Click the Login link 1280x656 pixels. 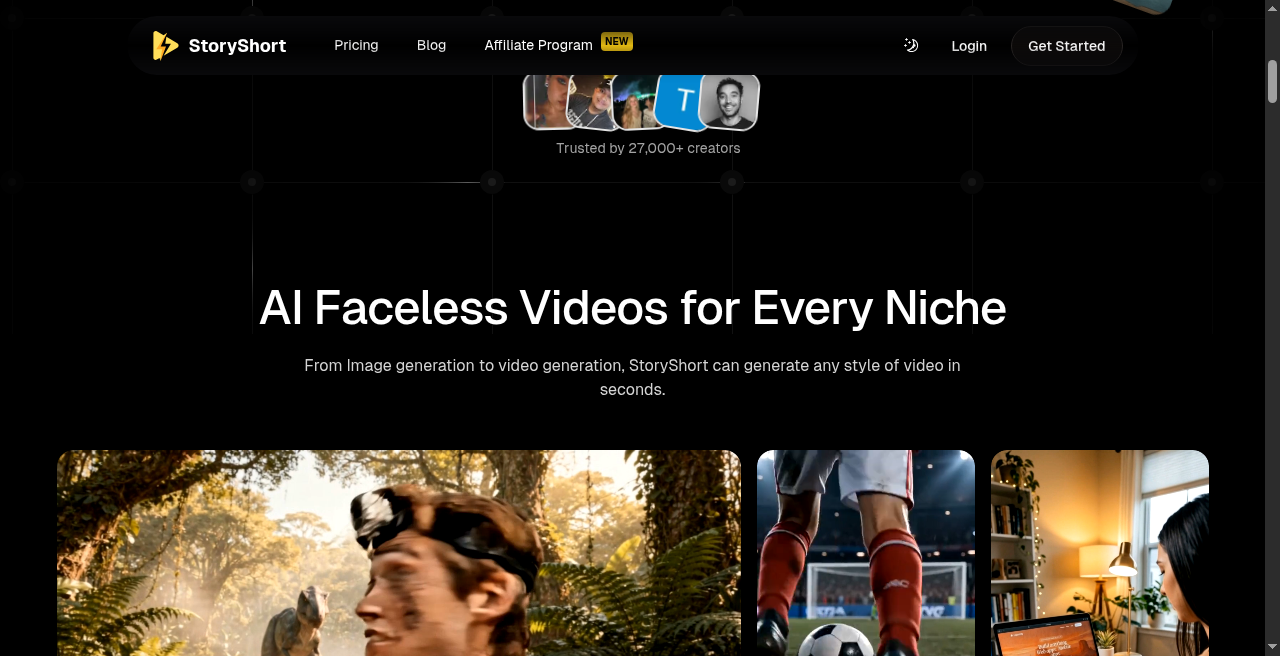(969, 46)
